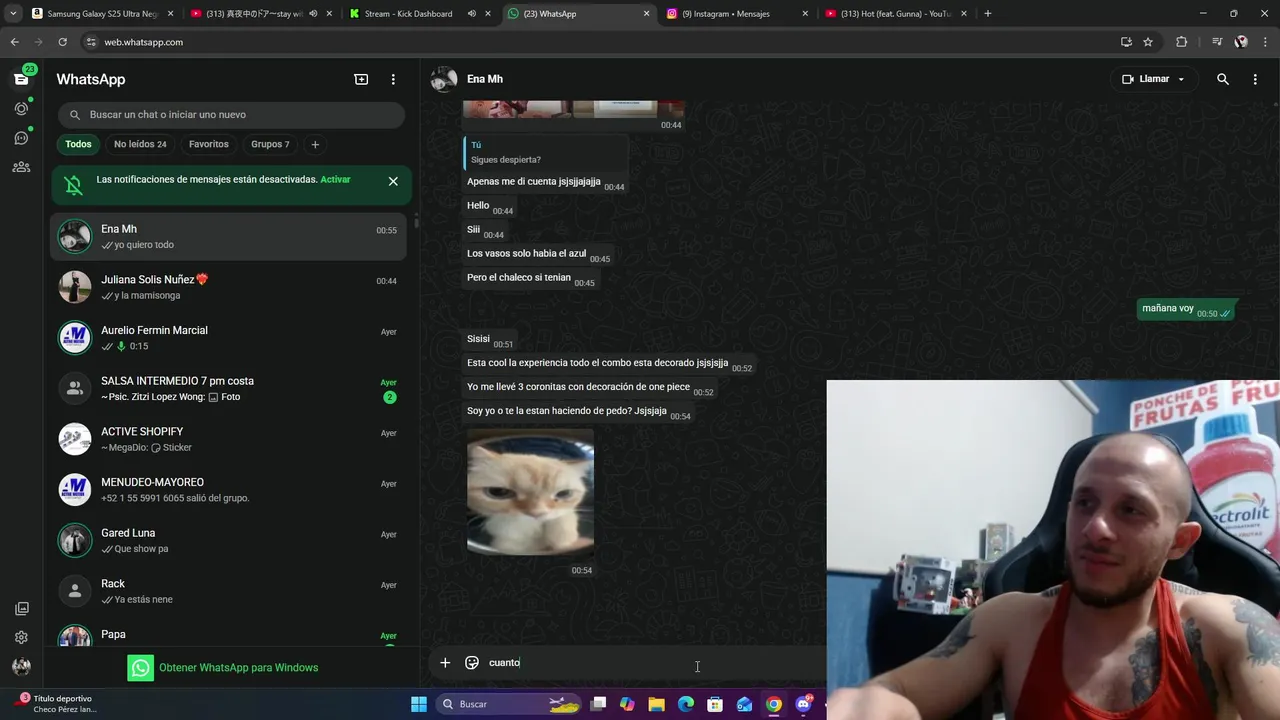
Task: Open the ACTIVE SHOPIFY group chat
Action: point(228,439)
